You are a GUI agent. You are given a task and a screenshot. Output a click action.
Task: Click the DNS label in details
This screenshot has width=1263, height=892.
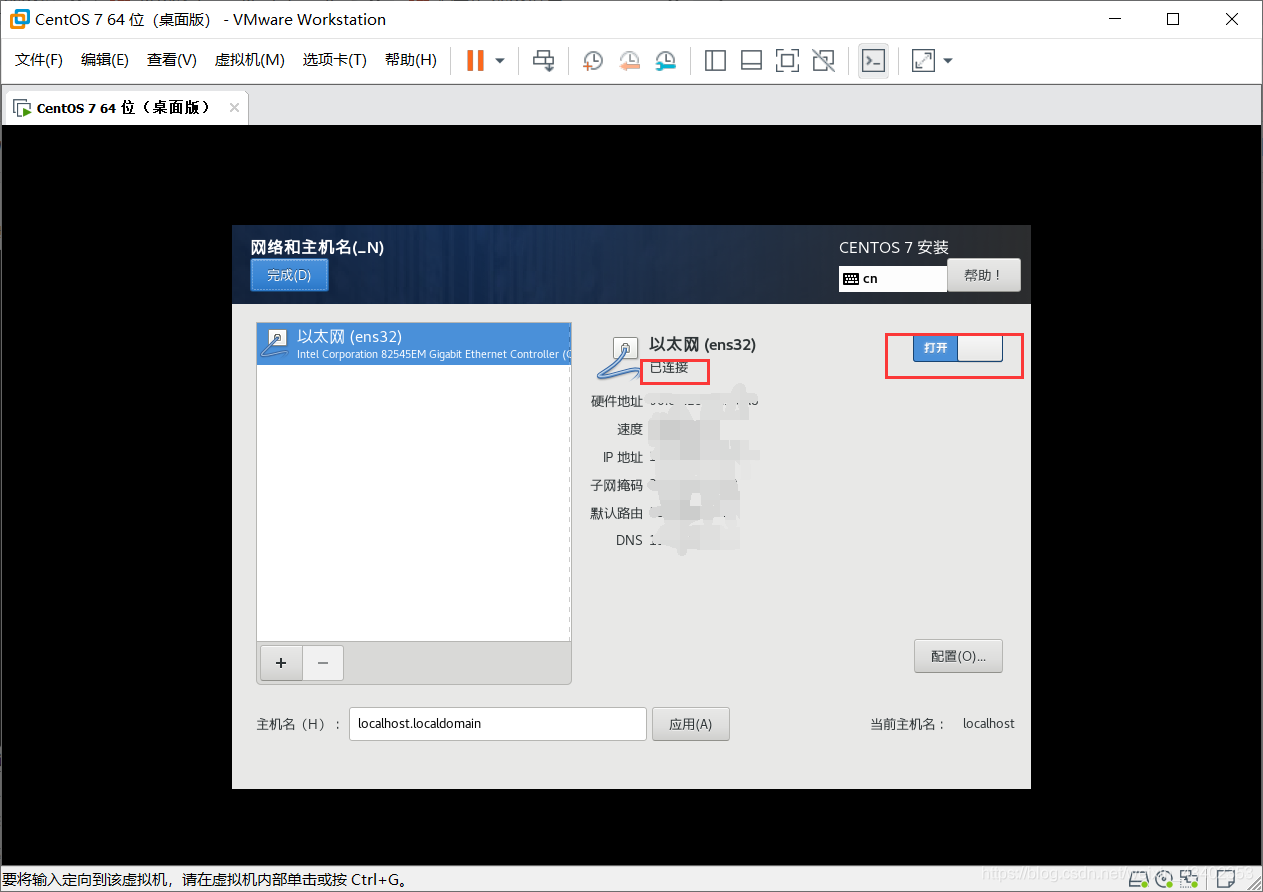(x=629, y=541)
